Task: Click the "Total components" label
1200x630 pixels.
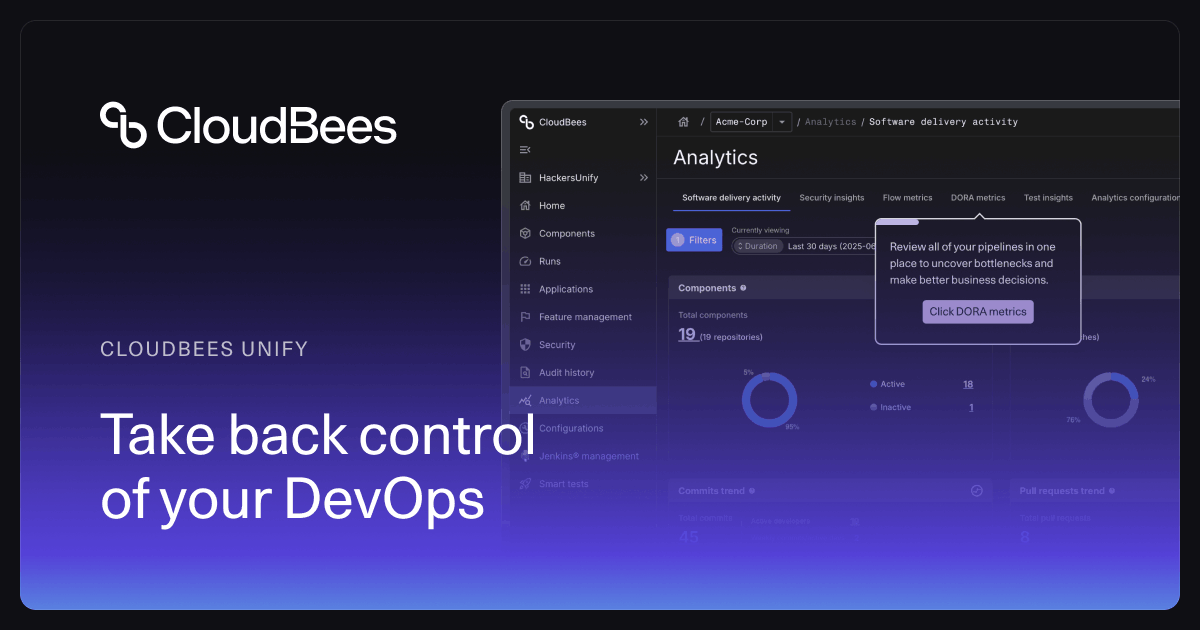Action: 713,315
